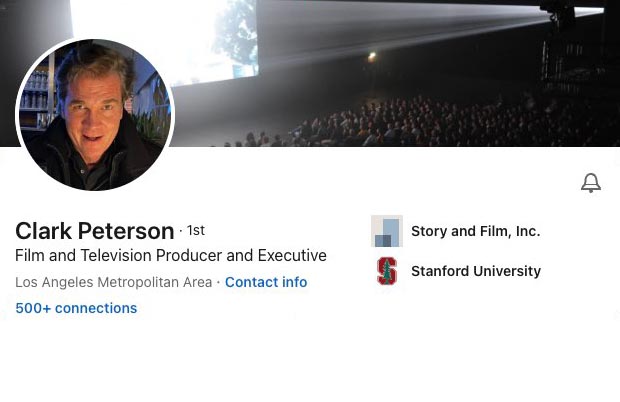Click the Los Angeles Metropolitan Area location text
This screenshot has height=402, width=620.
[x=113, y=282]
